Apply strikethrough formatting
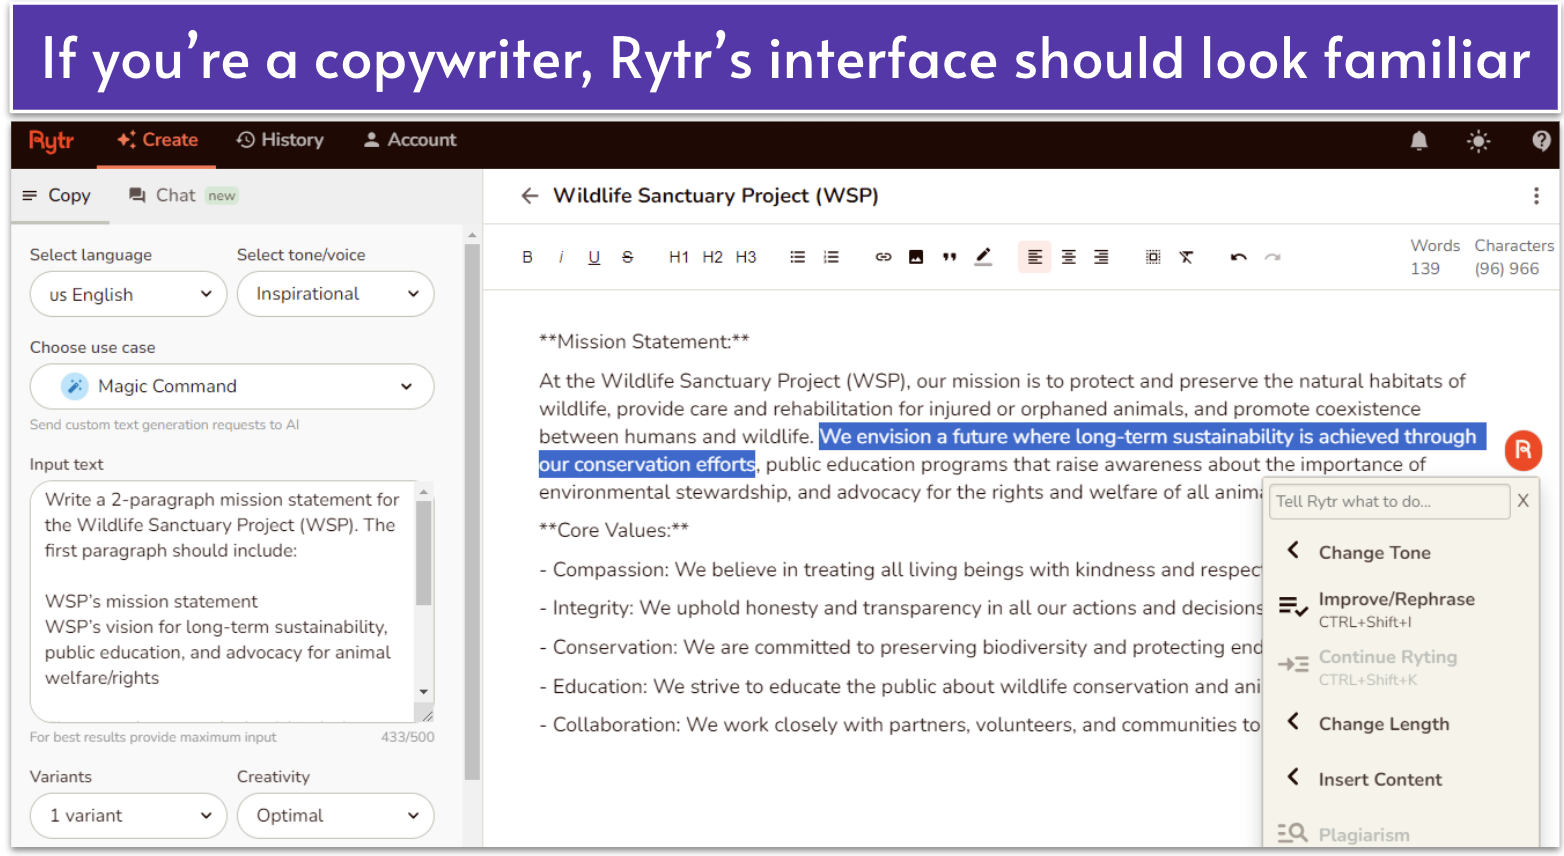 [x=628, y=257]
